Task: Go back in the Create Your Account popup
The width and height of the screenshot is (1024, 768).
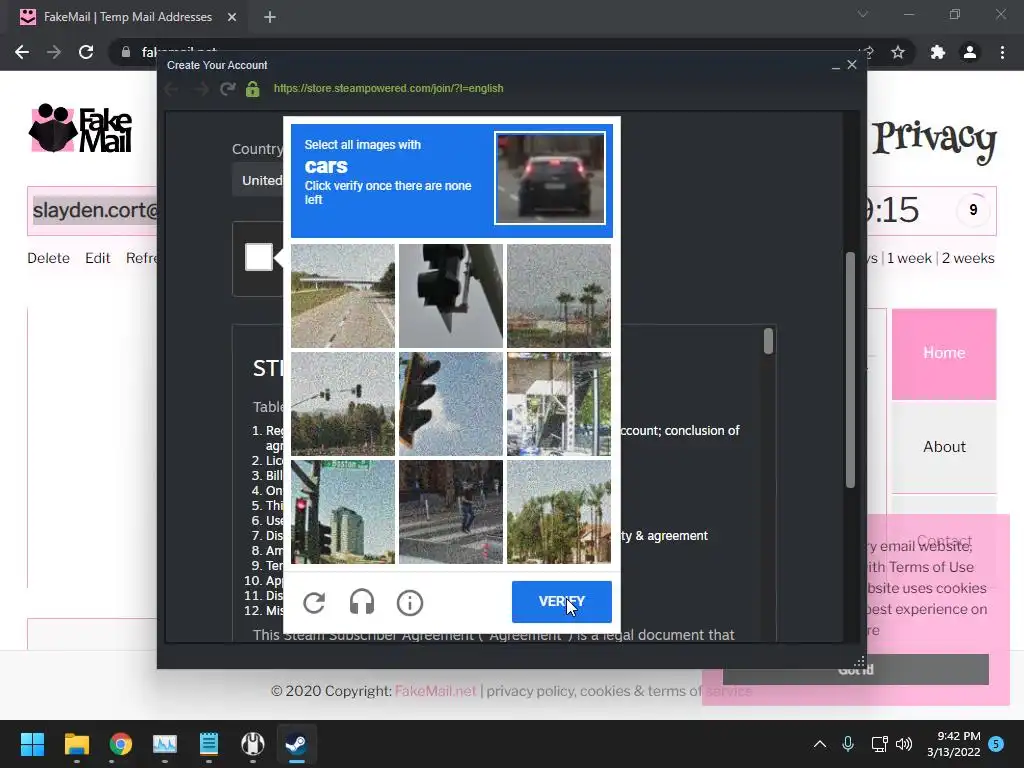Action: point(171,89)
